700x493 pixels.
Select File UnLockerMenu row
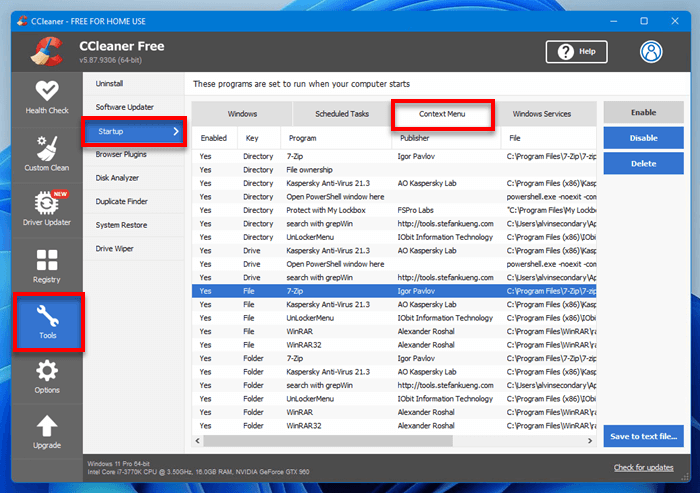(x=394, y=318)
